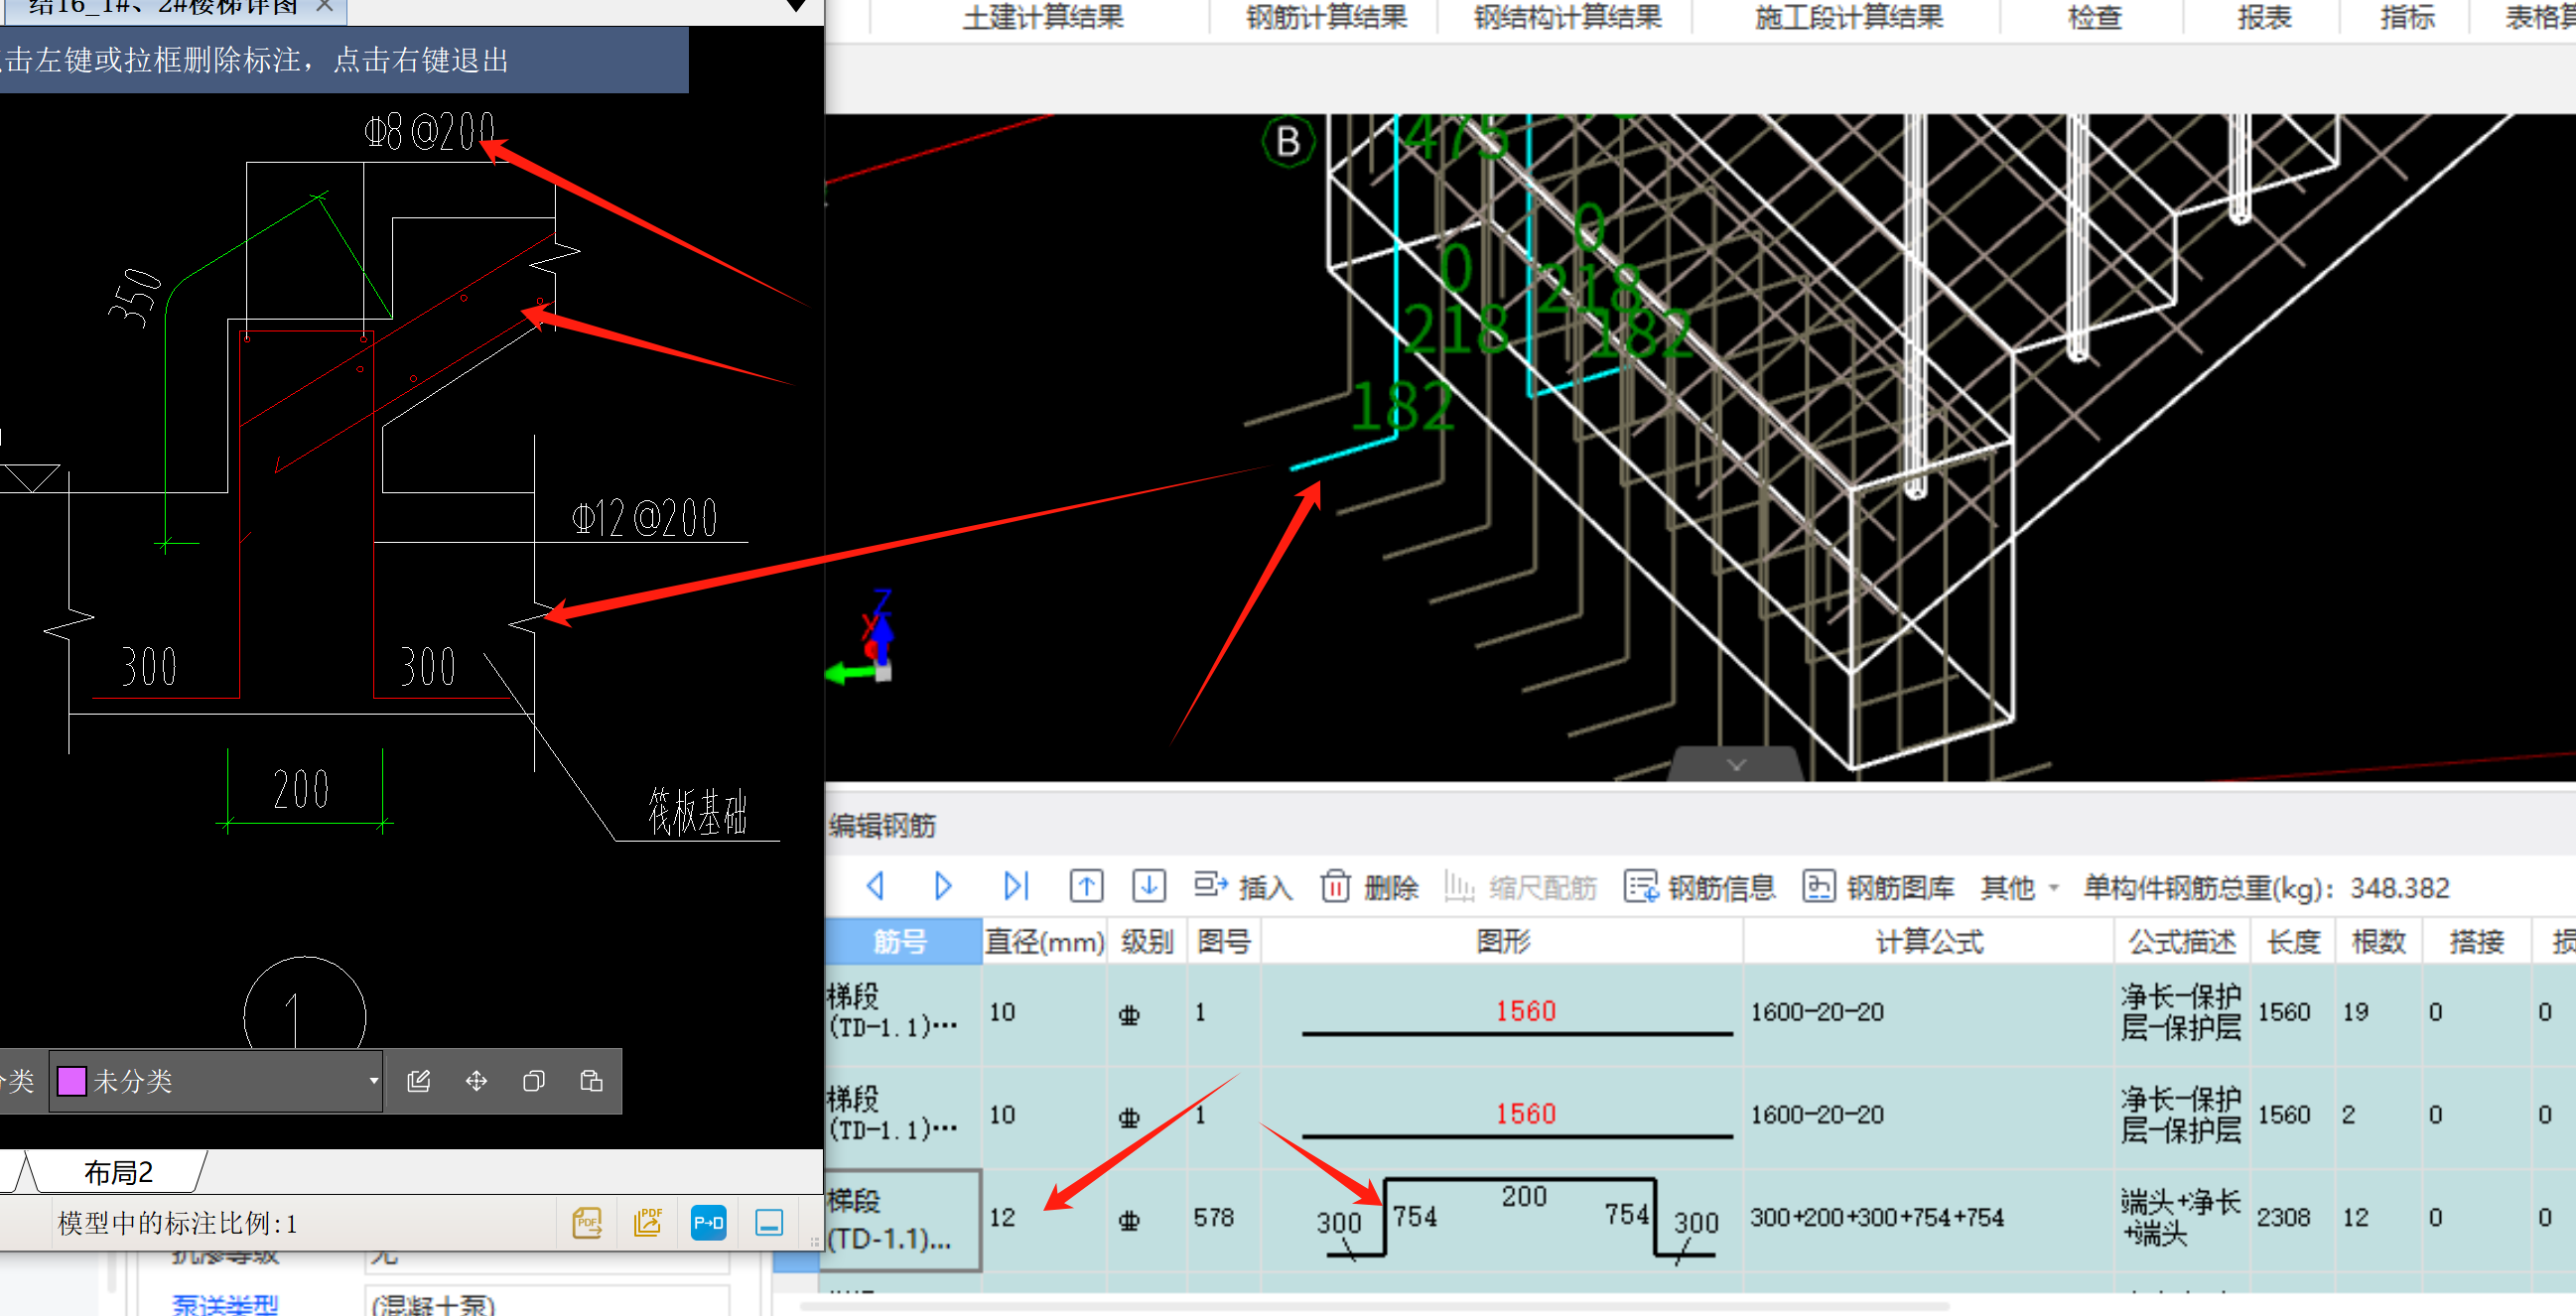Open the 指标 tab
This screenshot has width=2576, height=1316.
[x=2407, y=17]
